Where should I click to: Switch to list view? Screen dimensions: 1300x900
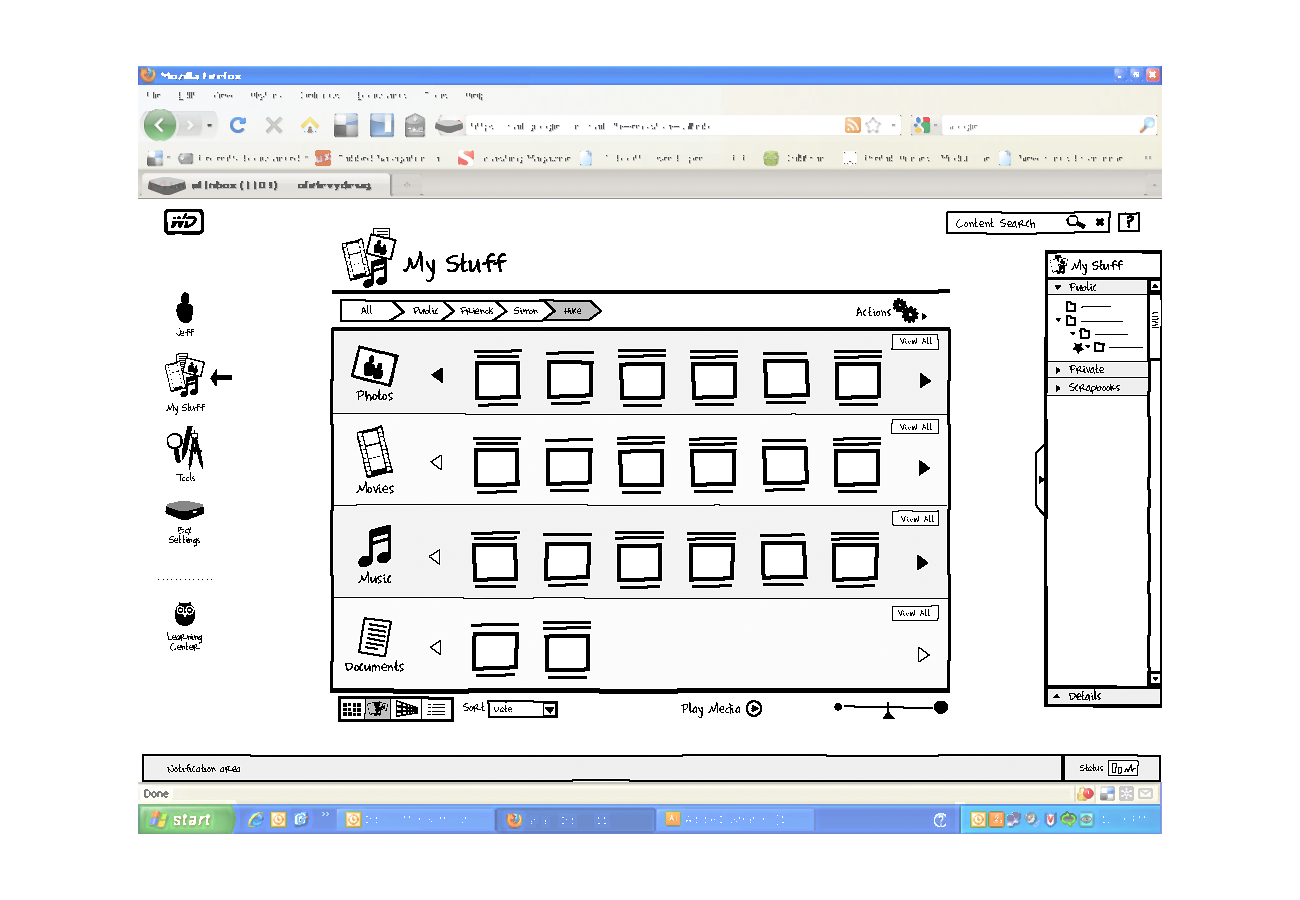click(436, 709)
